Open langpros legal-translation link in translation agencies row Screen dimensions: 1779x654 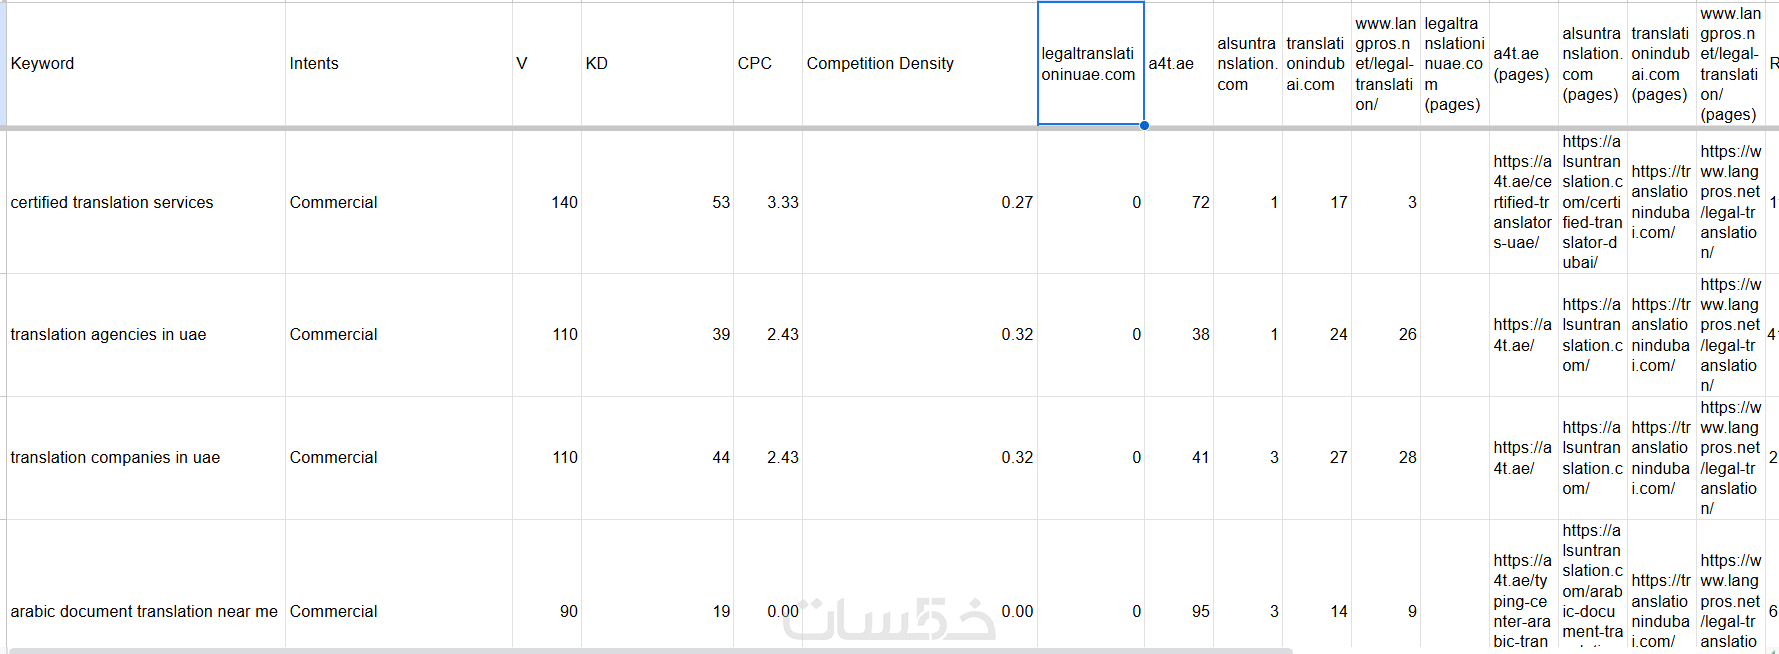point(1730,335)
